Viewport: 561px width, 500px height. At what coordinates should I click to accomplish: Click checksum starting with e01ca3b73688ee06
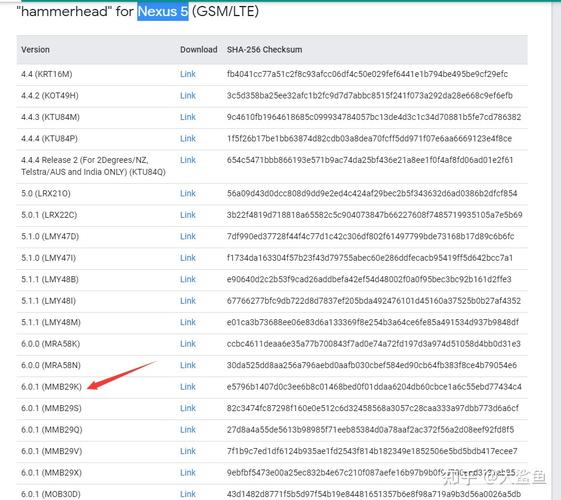[372, 322]
